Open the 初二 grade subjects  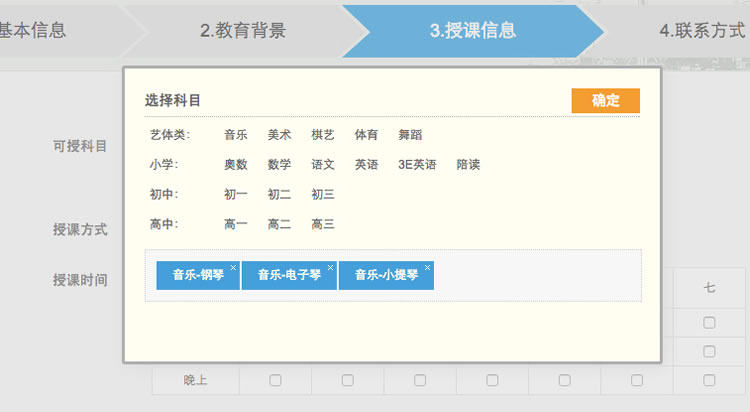click(279, 194)
